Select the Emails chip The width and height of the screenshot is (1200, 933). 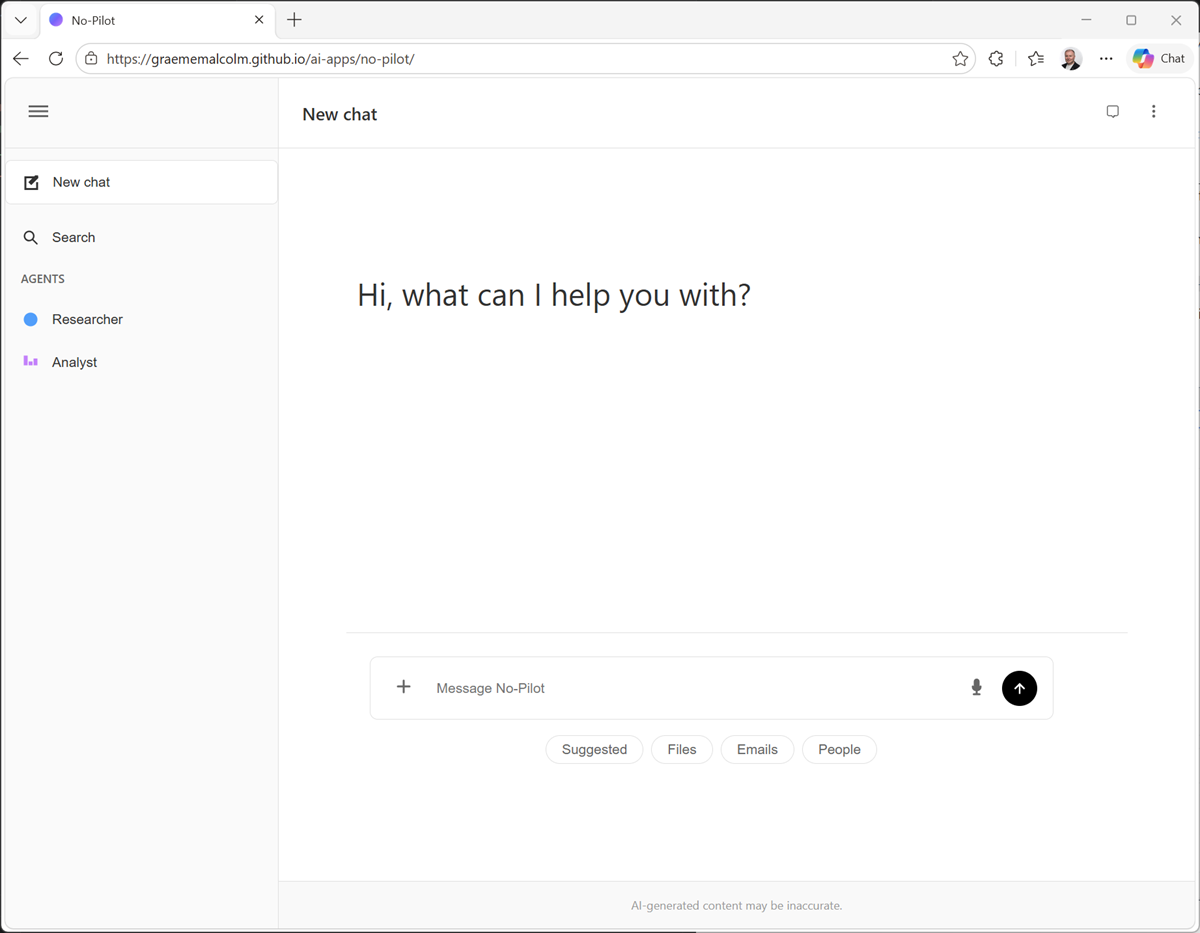(x=757, y=749)
